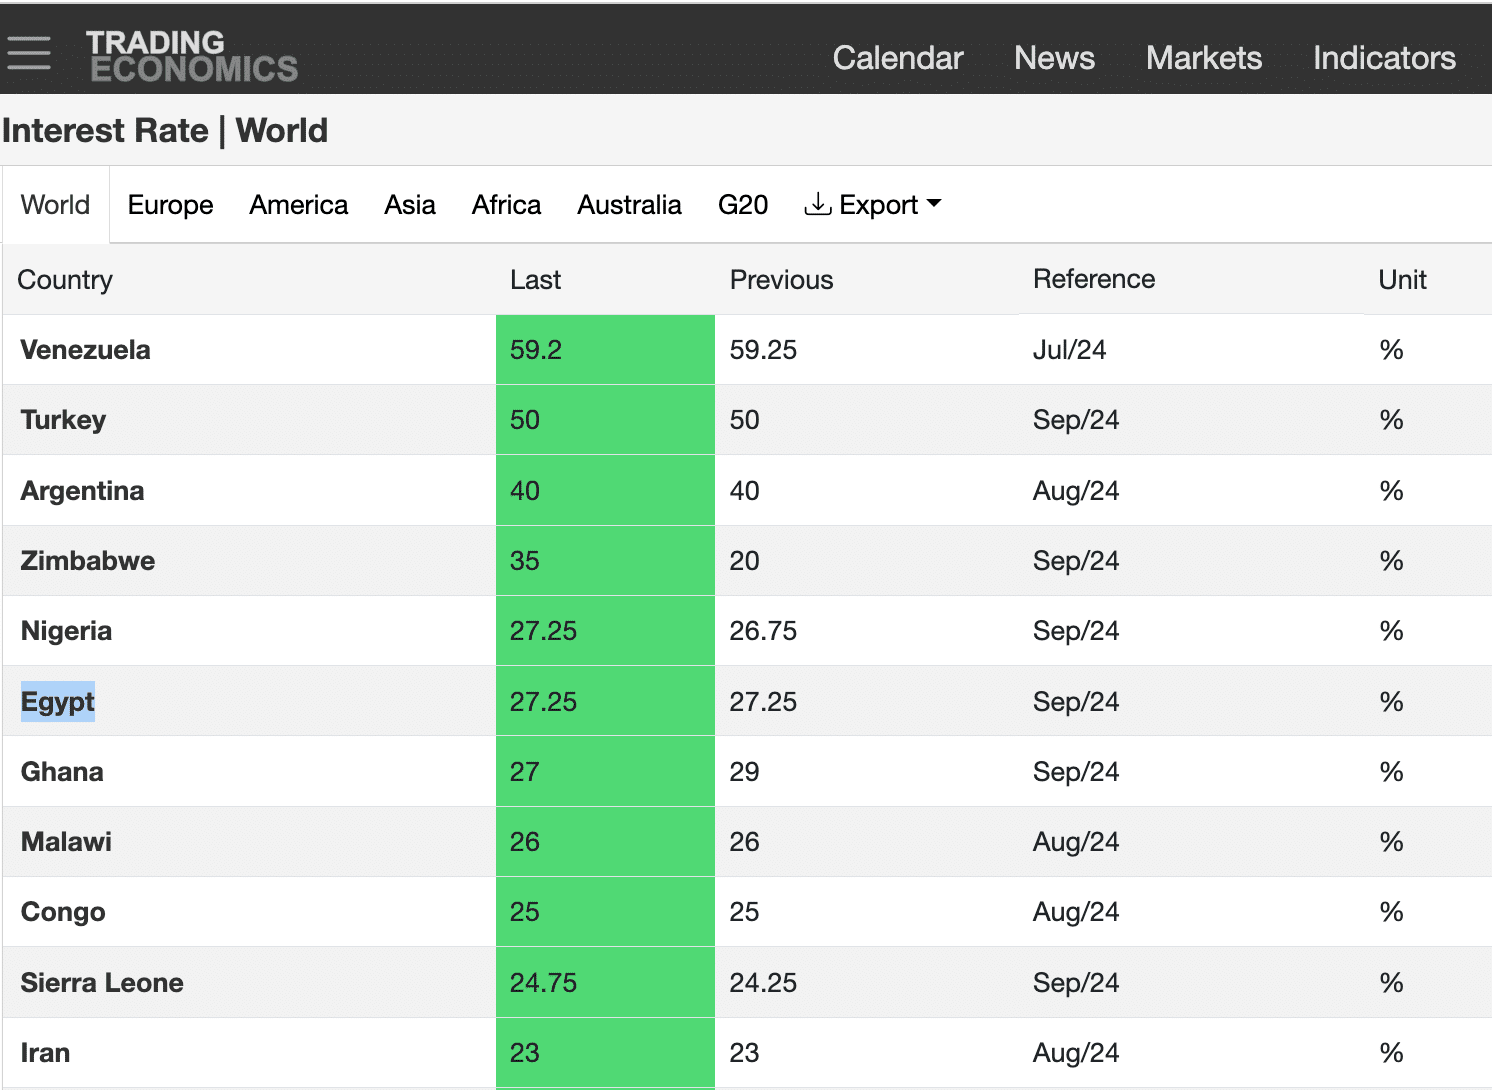Sort by the Previous column header

tap(782, 280)
